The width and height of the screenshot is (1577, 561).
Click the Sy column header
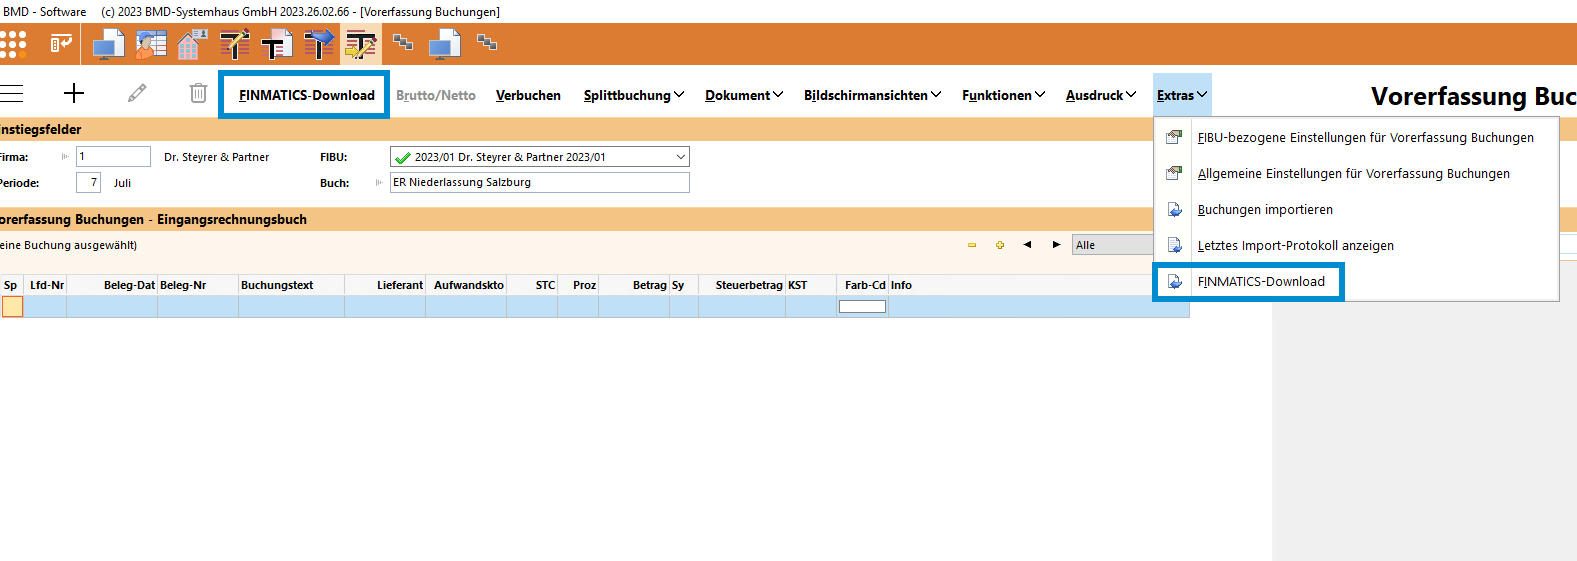coord(684,285)
